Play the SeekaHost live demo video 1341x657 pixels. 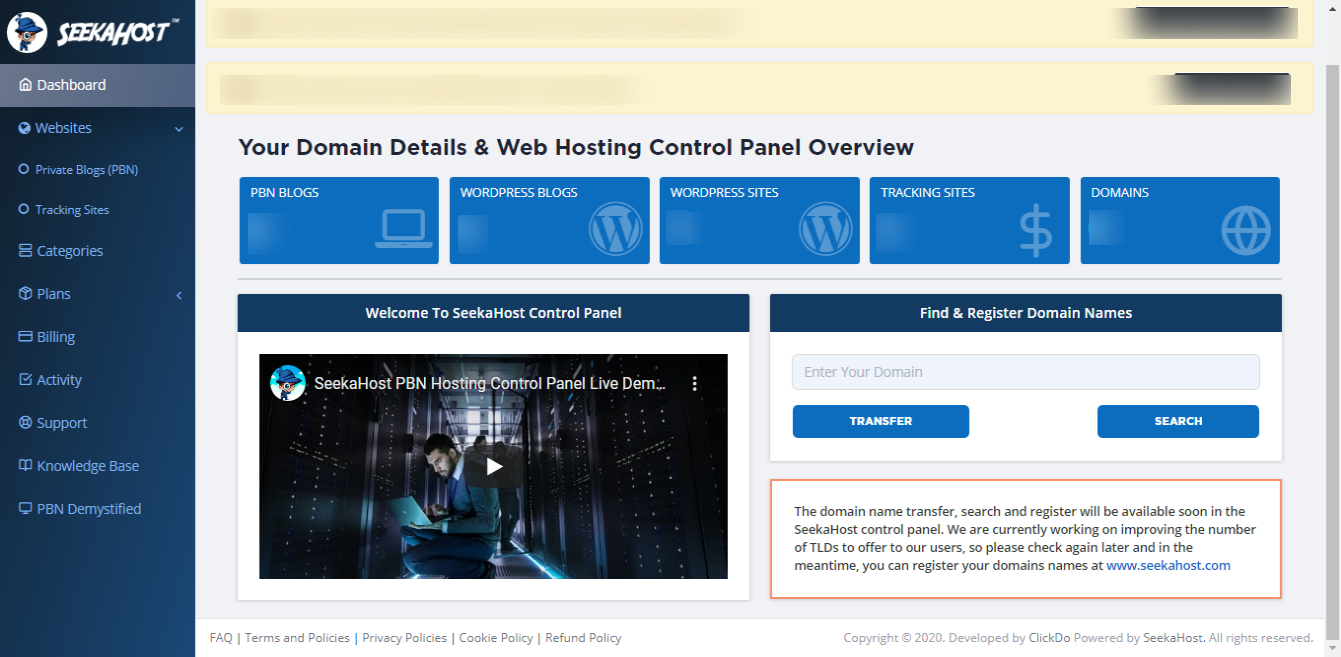(494, 466)
